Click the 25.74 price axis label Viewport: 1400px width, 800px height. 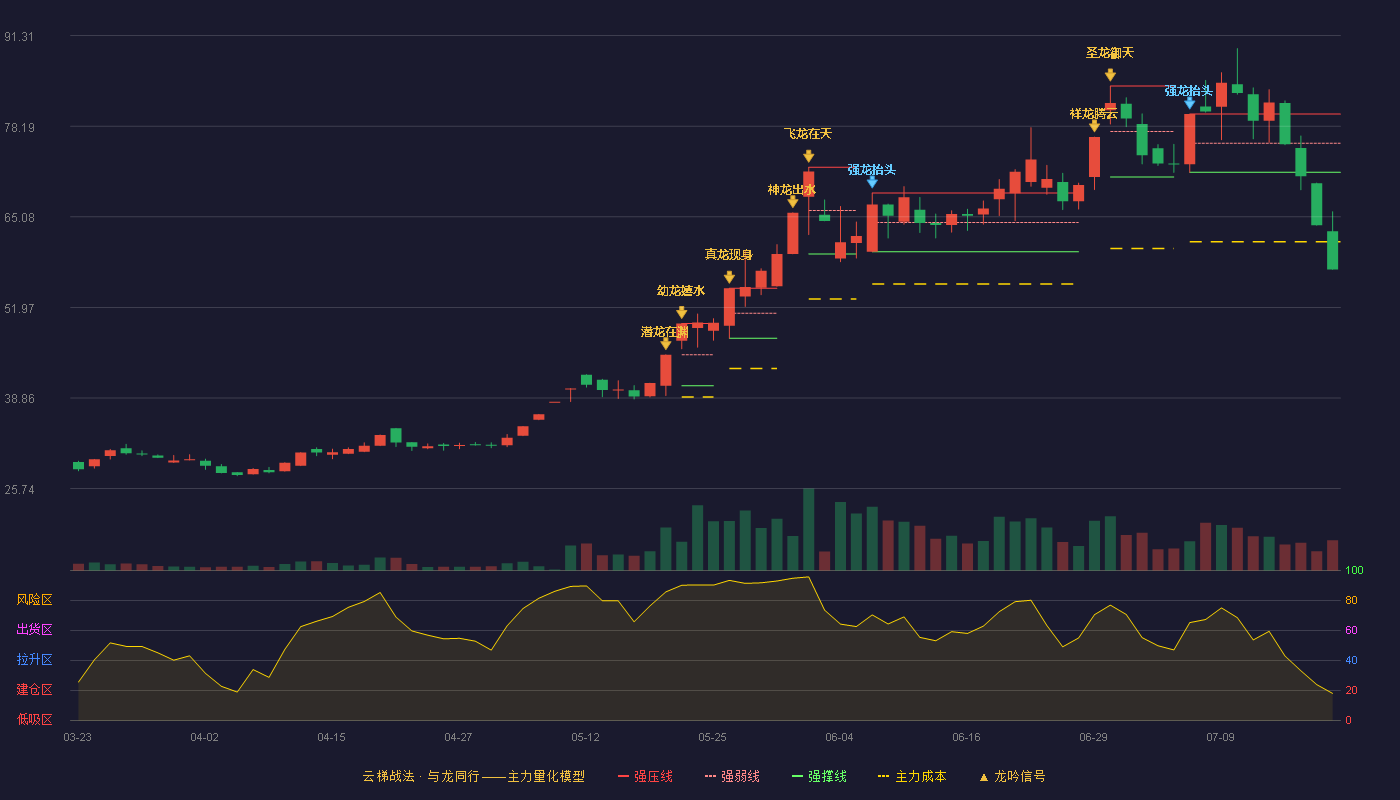tap(19, 490)
